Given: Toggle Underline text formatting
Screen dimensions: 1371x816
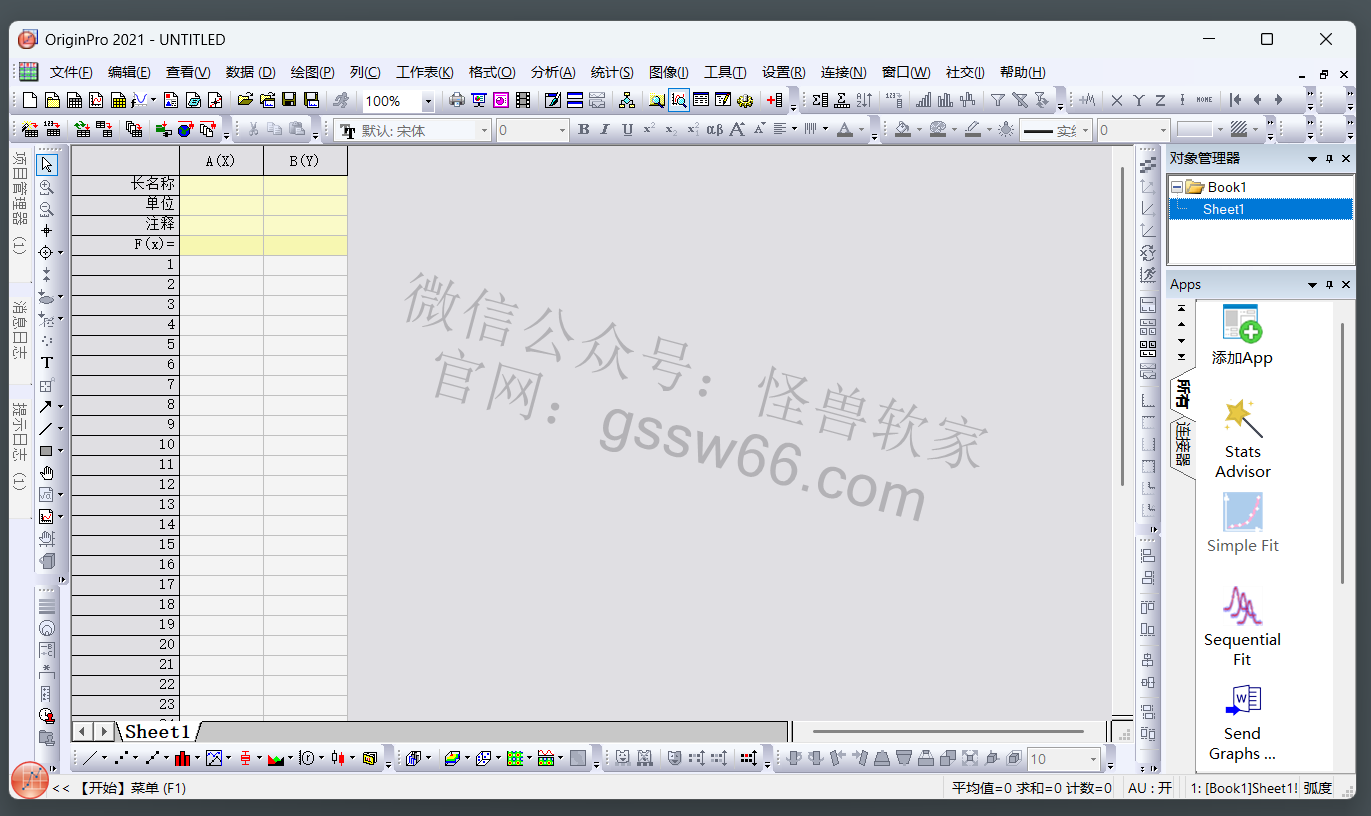Looking at the screenshot, I should 627,130.
